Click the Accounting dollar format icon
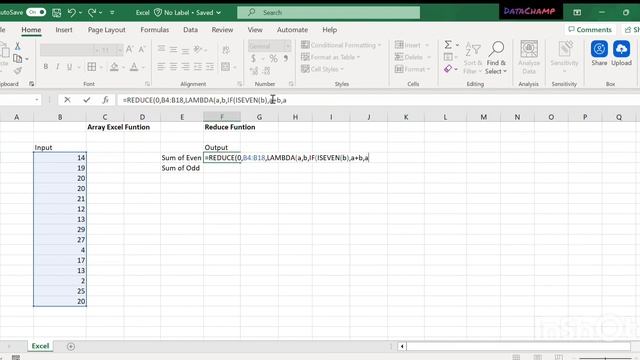Viewport: 640px width, 360px height. 253,59
